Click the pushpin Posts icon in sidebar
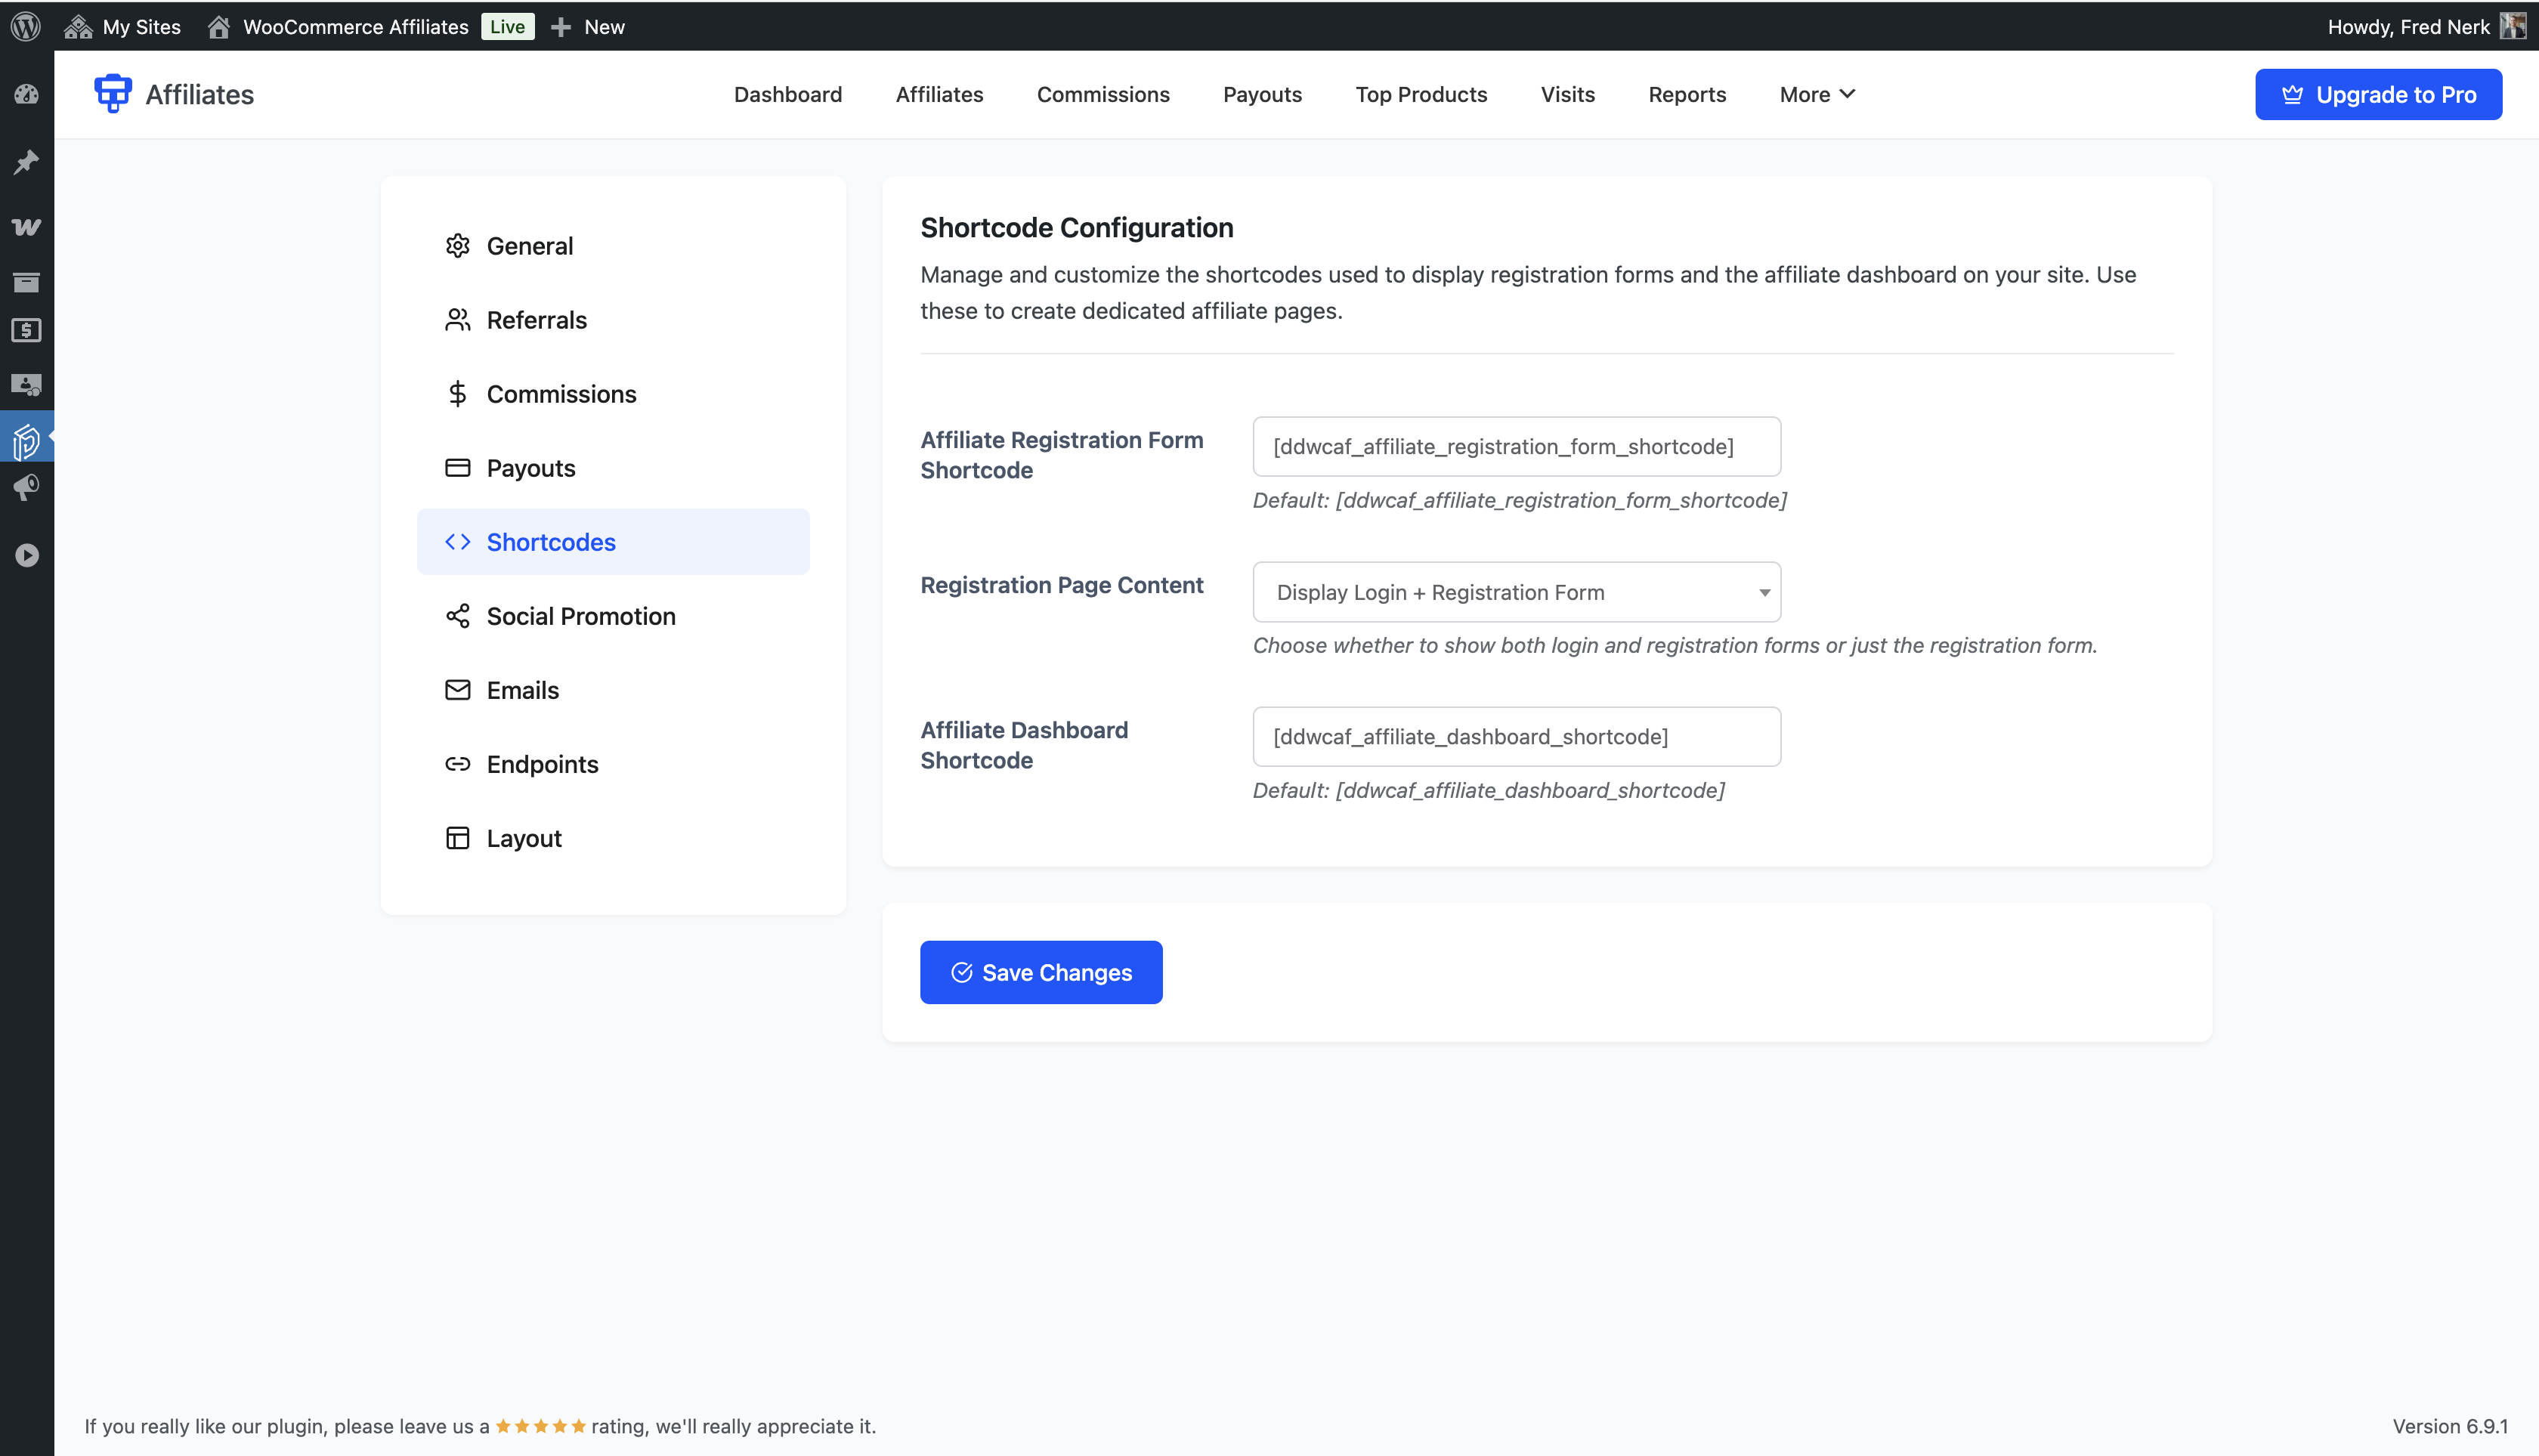The image size is (2539, 1456). 26,162
